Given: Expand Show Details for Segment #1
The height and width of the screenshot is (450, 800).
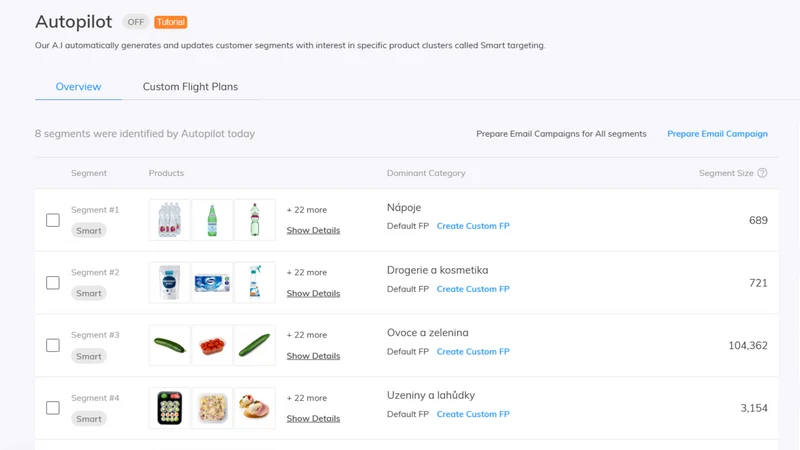Looking at the screenshot, I should (313, 230).
